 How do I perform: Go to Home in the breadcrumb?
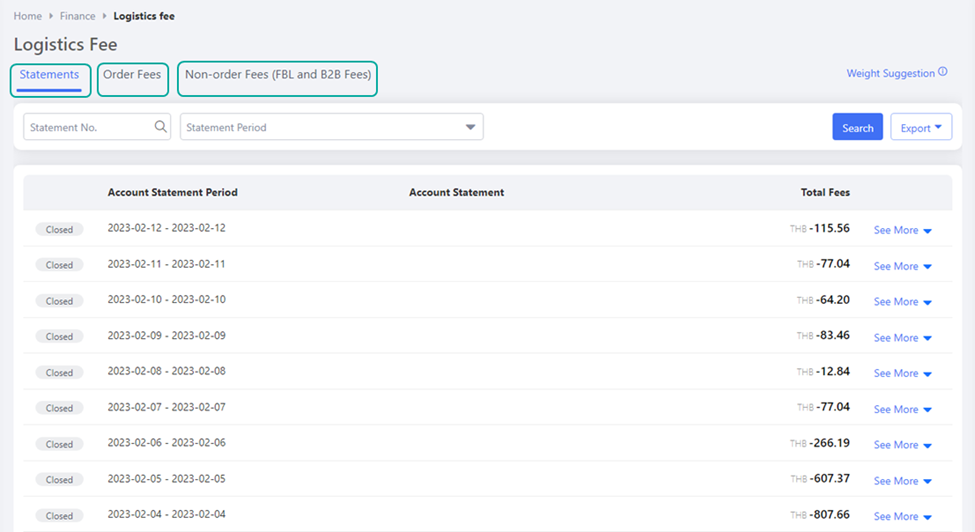pos(28,16)
